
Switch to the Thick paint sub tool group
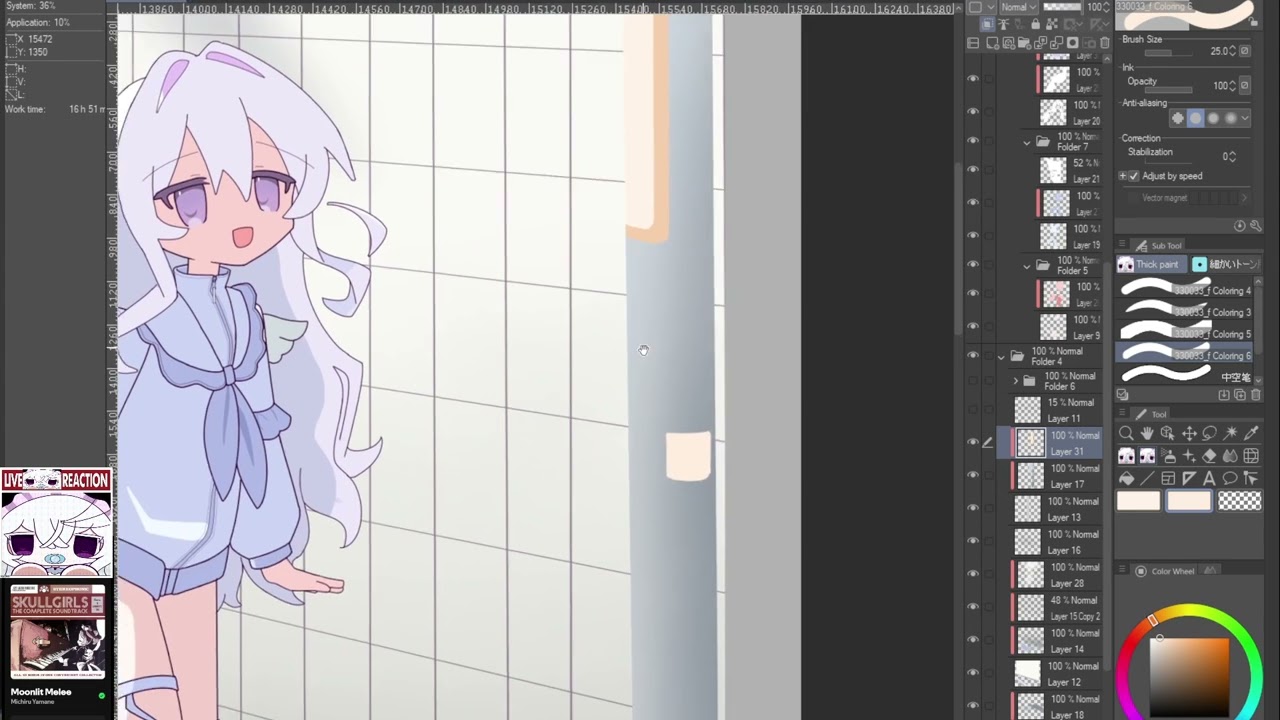click(x=1149, y=264)
